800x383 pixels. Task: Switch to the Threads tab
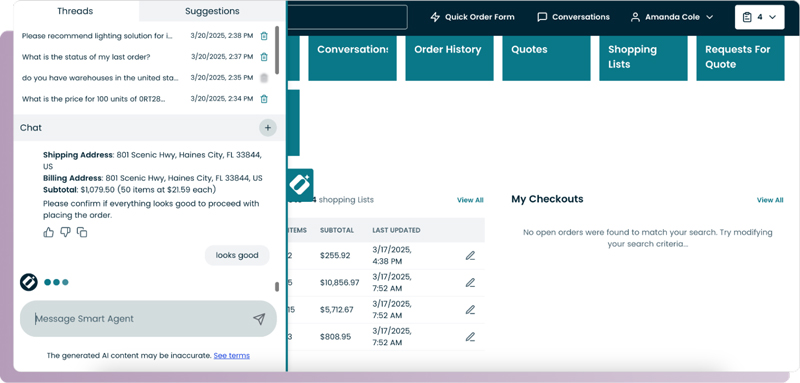pos(76,11)
